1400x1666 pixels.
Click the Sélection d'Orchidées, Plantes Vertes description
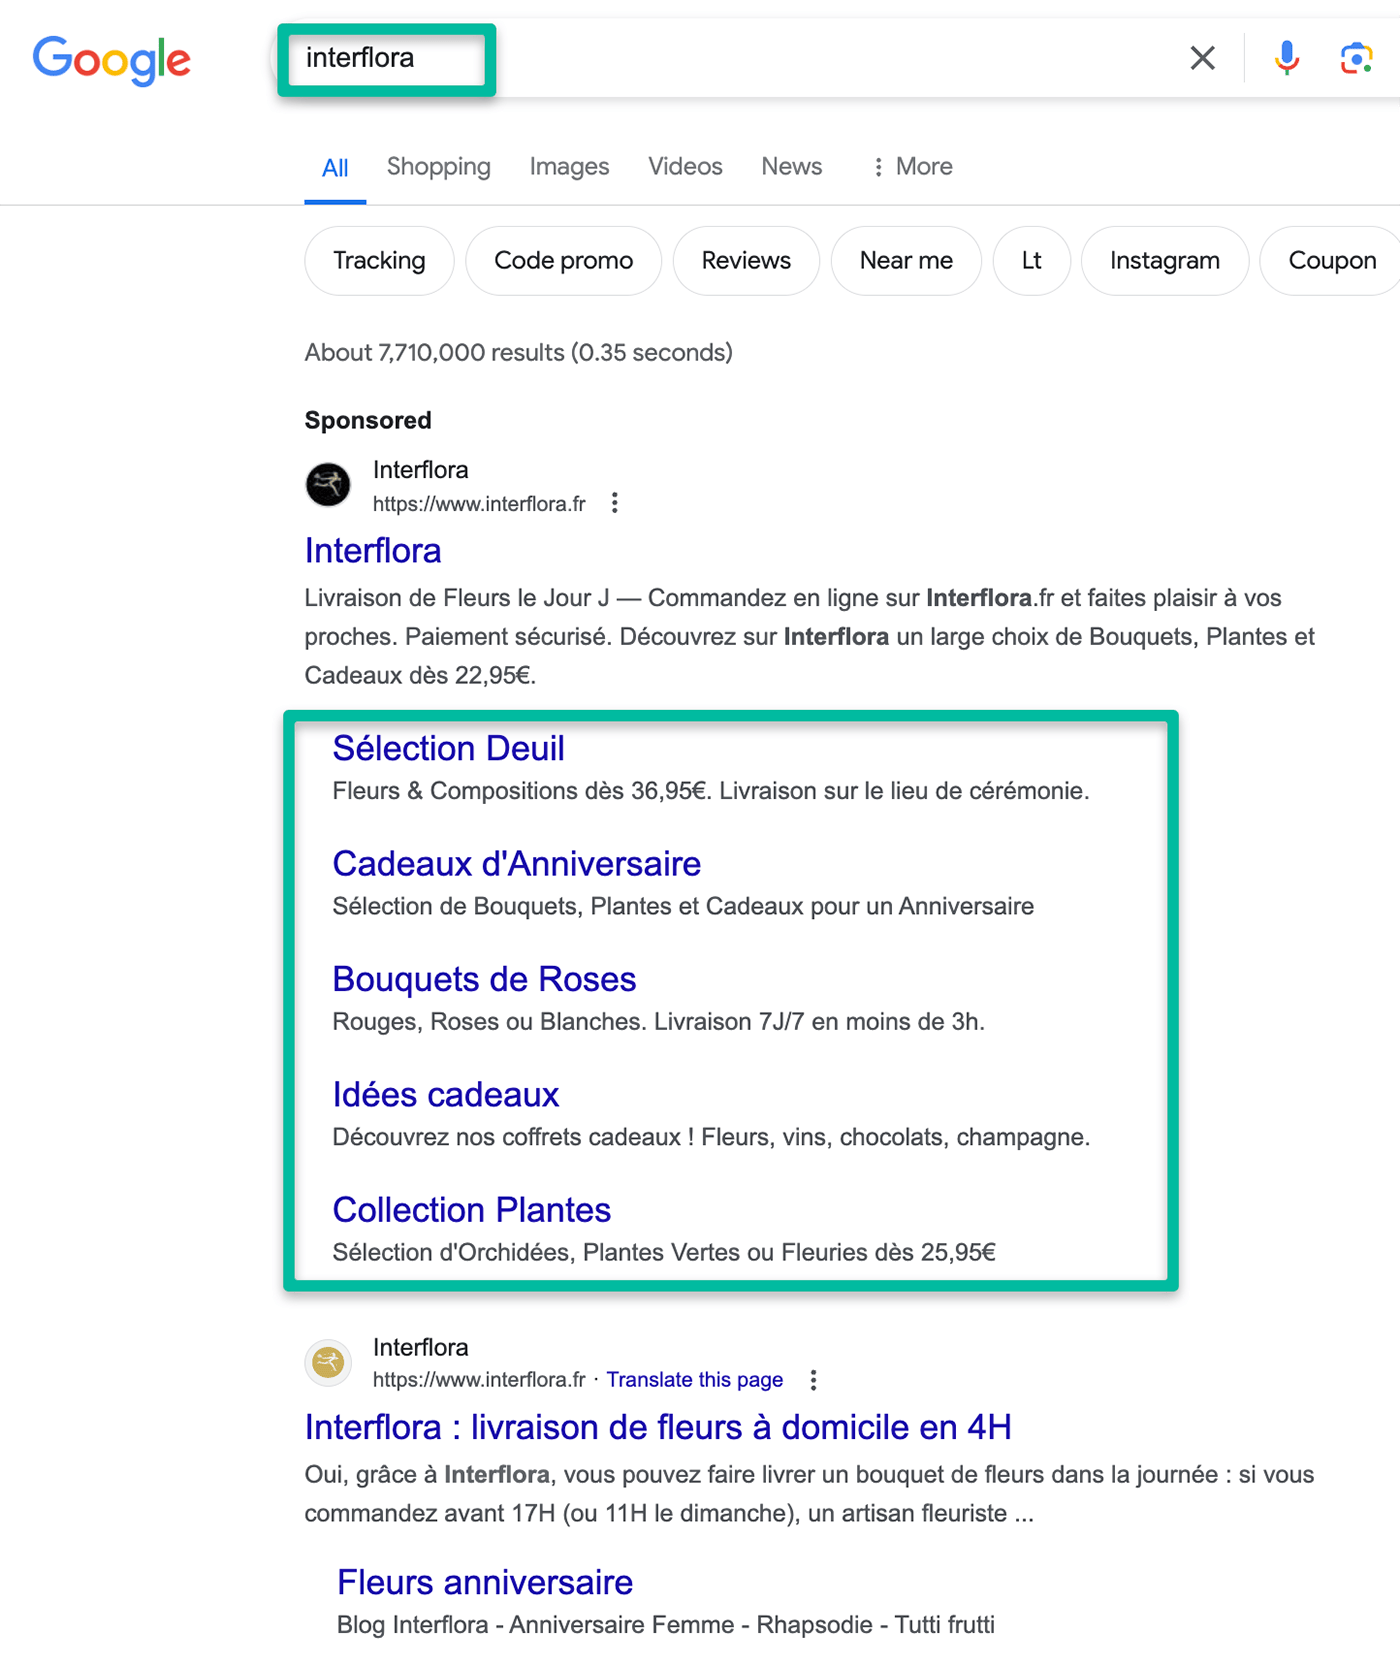tap(664, 1253)
